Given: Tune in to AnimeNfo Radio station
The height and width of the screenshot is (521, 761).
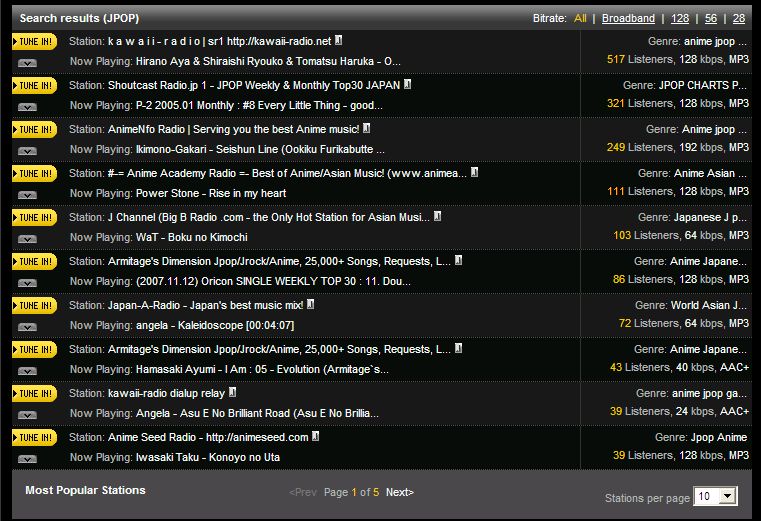Looking at the screenshot, I should point(34,130).
